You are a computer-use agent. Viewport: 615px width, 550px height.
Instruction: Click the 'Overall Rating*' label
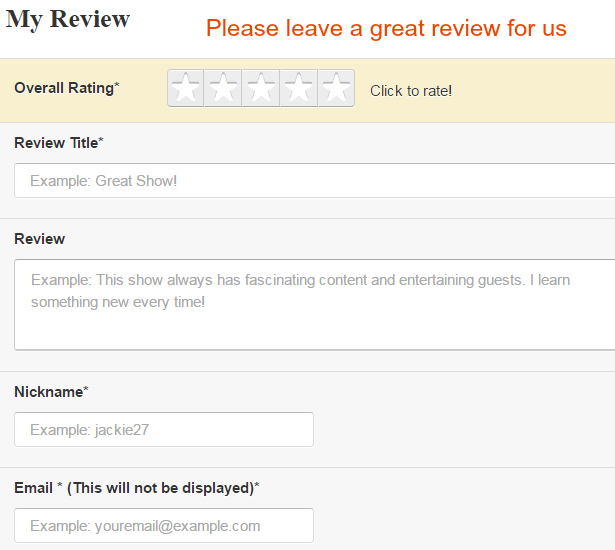point(67,88)
